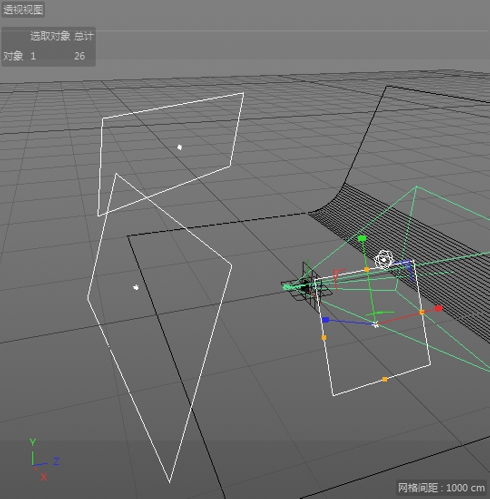Image resolution: width=490 pixels, height=499 pixels.
Task: Click the blue Z-axis gizmo handle
Action: [326, 320]
